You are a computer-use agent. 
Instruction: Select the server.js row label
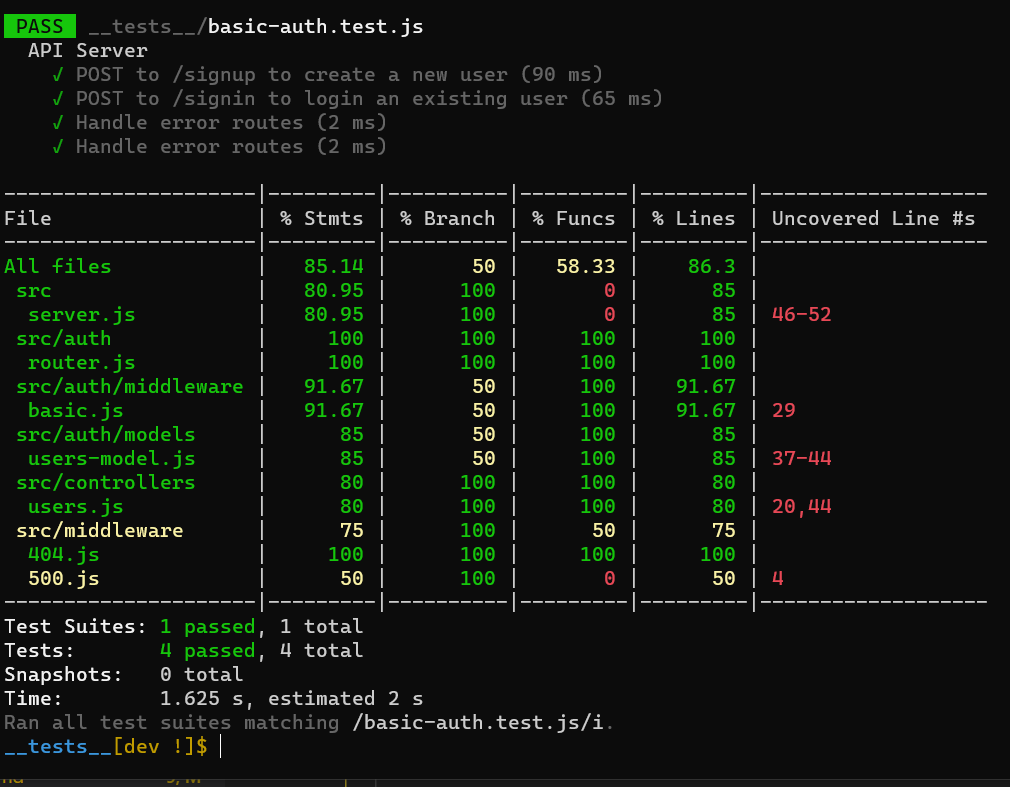pos(82,314)
